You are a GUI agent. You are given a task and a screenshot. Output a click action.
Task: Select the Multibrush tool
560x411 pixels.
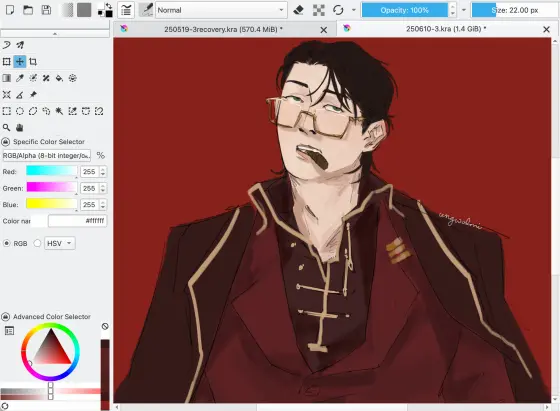[x=20, y=45]
